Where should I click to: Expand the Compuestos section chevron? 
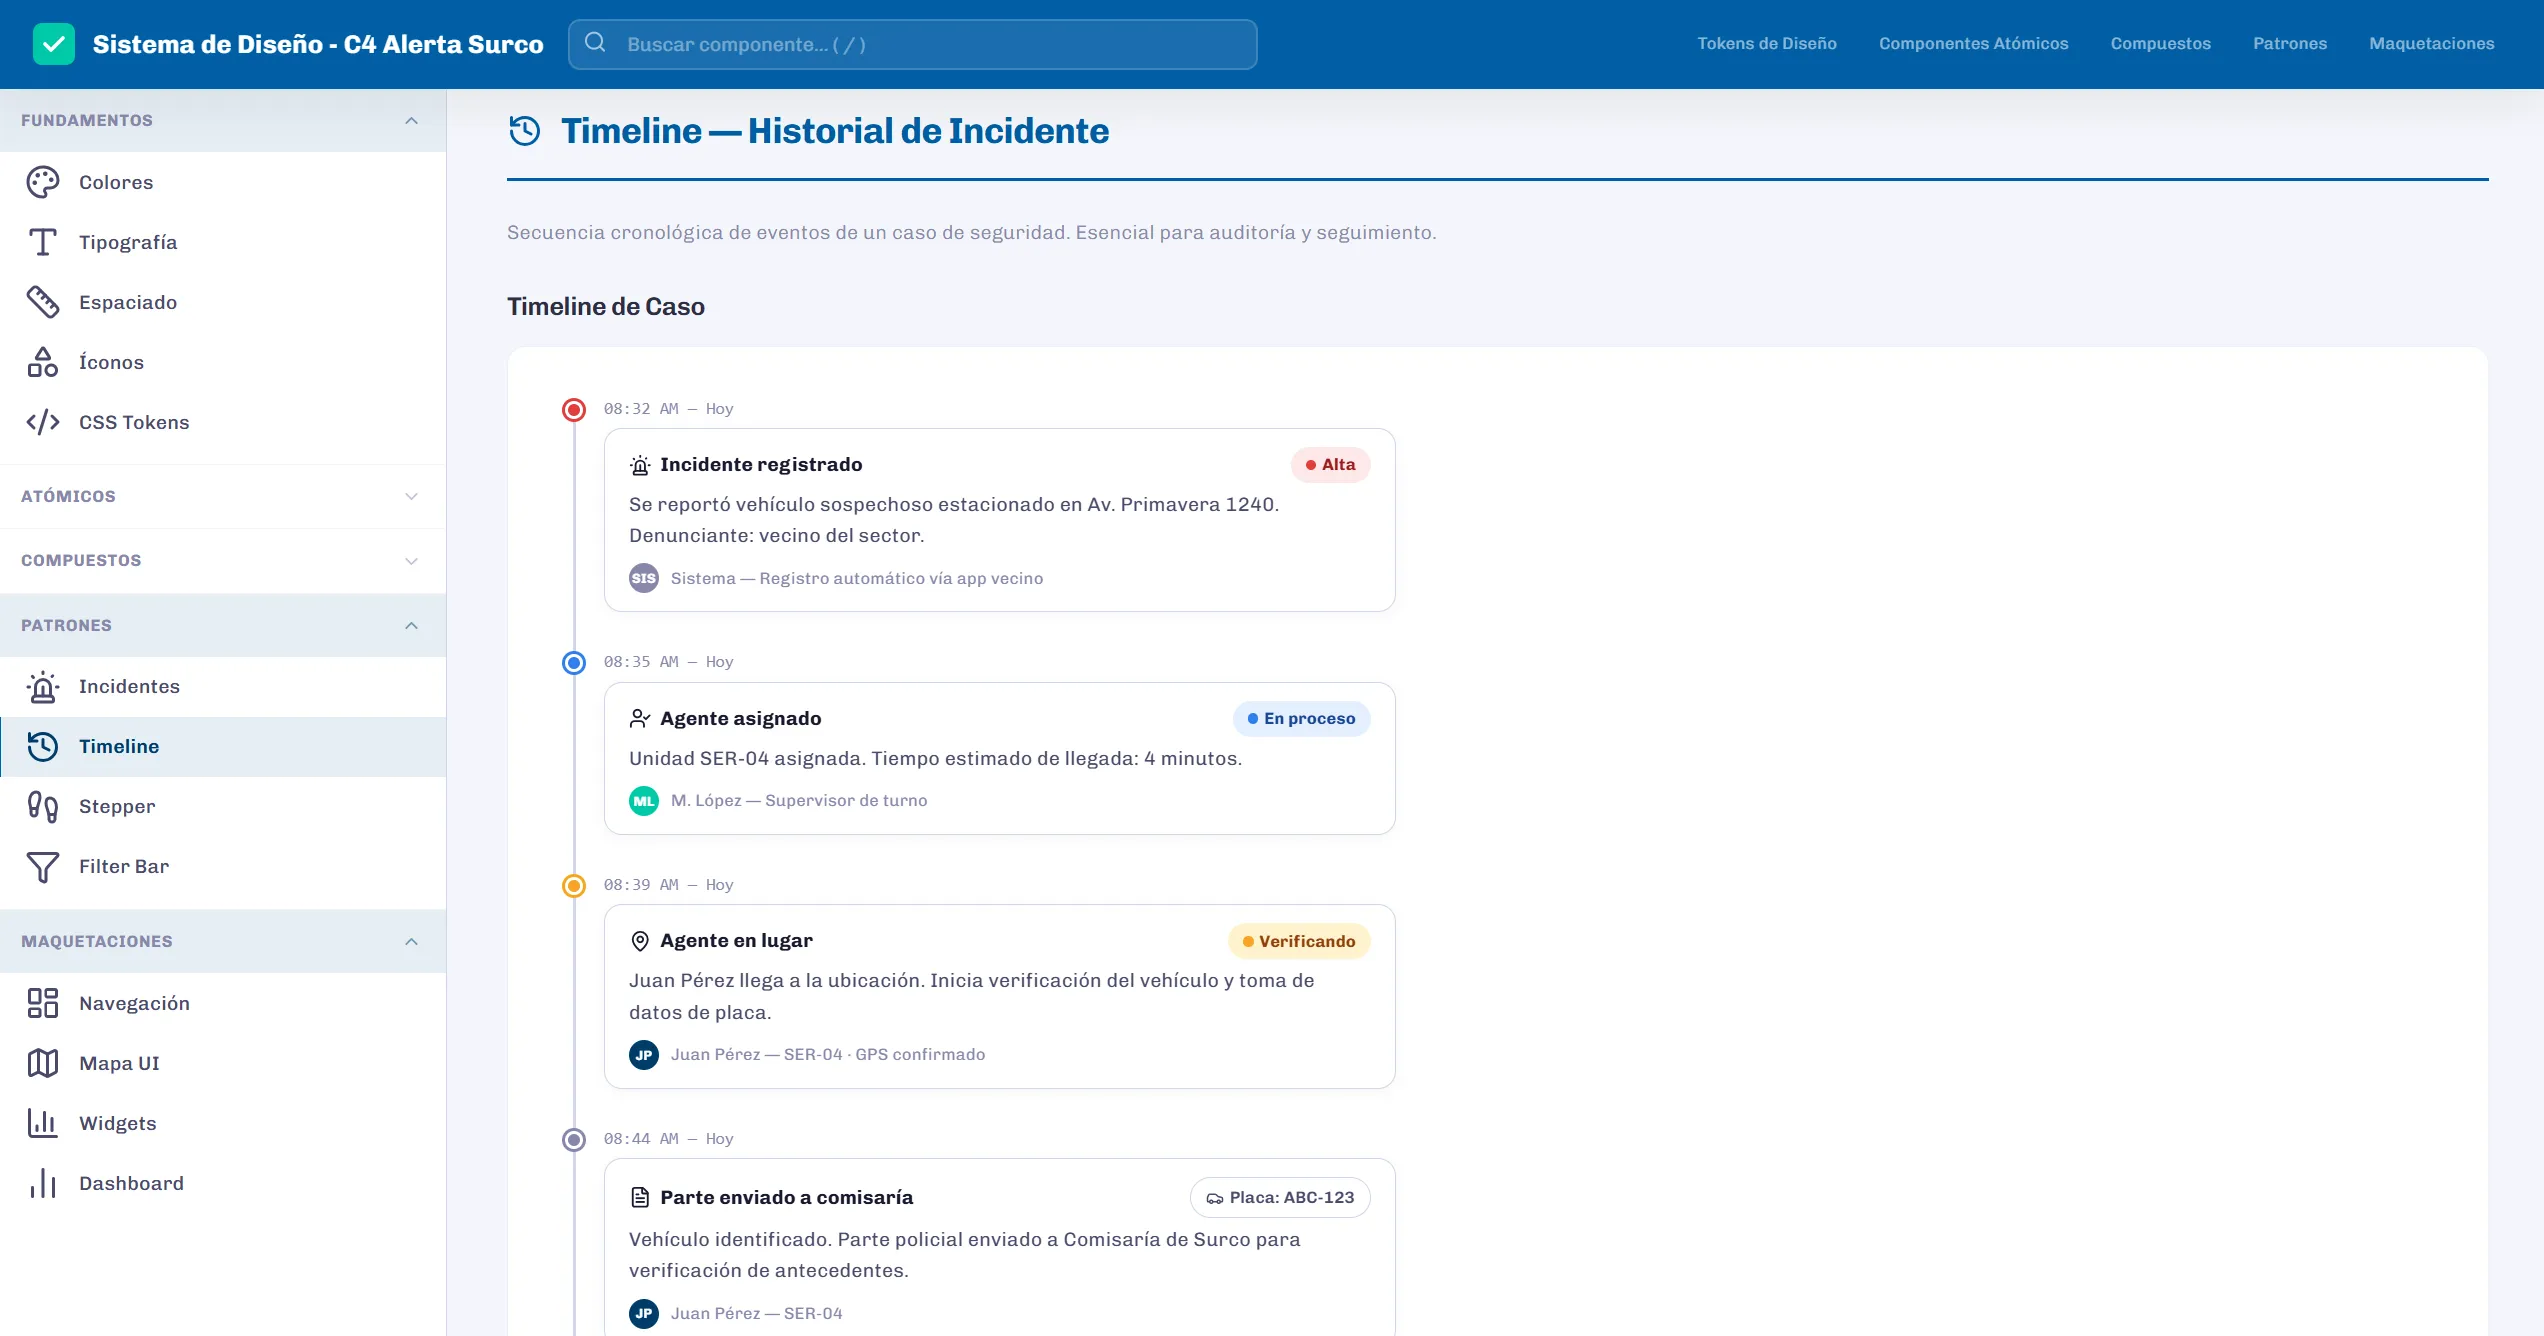tap(411, 561)
